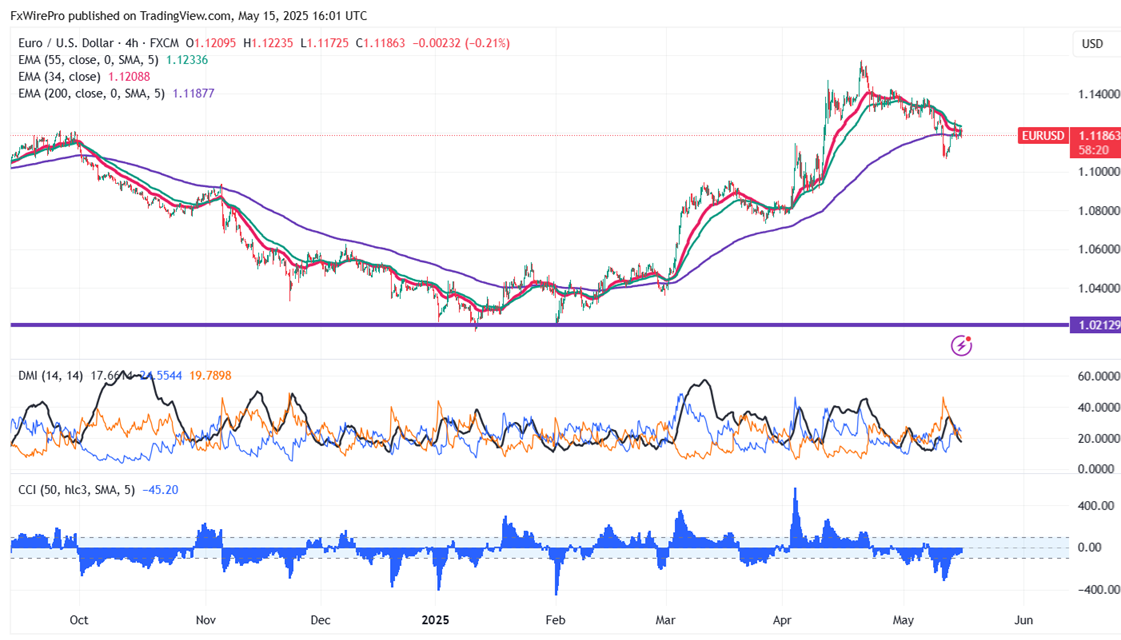Screen dimensions: 1121x640
Task: Click the 2025 label on time axis
Action: coord(436,620)
